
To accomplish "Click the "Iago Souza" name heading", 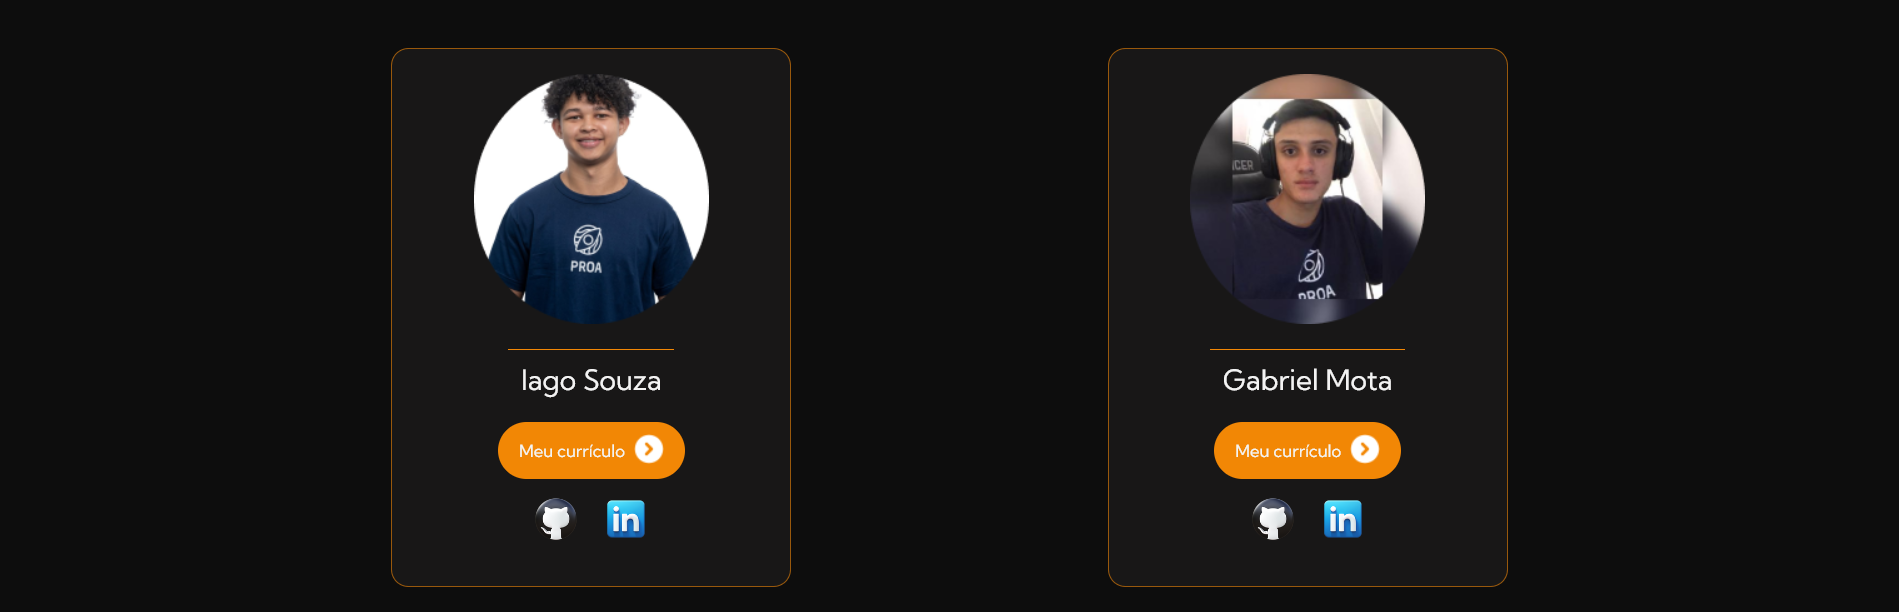I will (591, 381).
